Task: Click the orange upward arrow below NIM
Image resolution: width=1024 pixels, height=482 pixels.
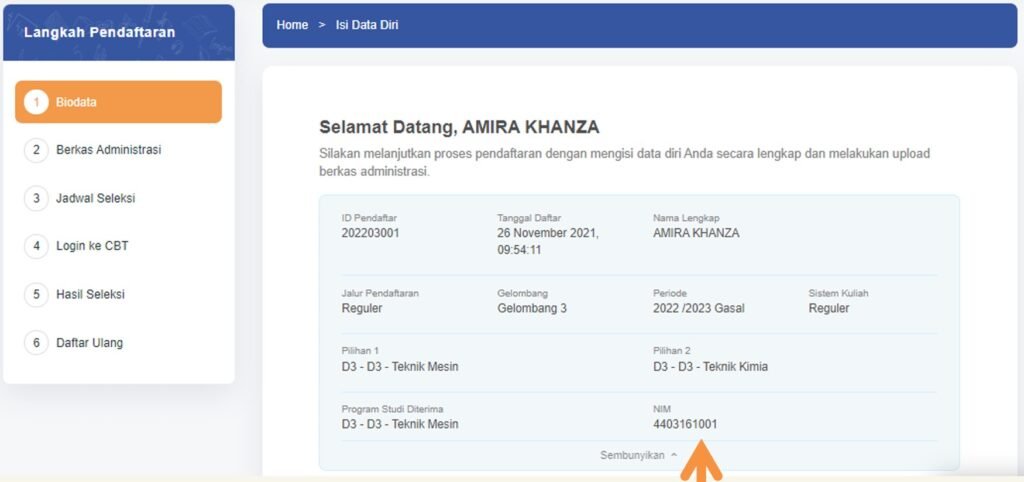Action: pyautogui.click(x=701, y=467)
